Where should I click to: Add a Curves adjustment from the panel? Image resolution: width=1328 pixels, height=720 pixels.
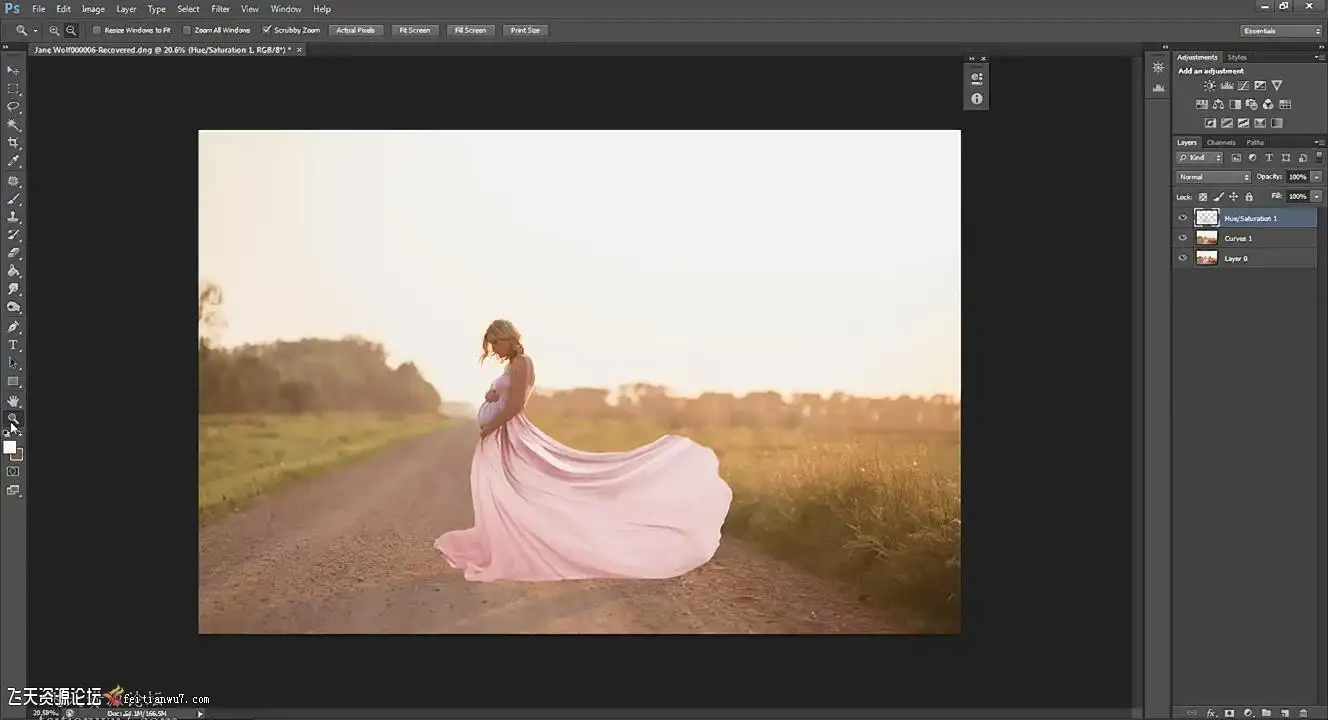coord(1243,86)
